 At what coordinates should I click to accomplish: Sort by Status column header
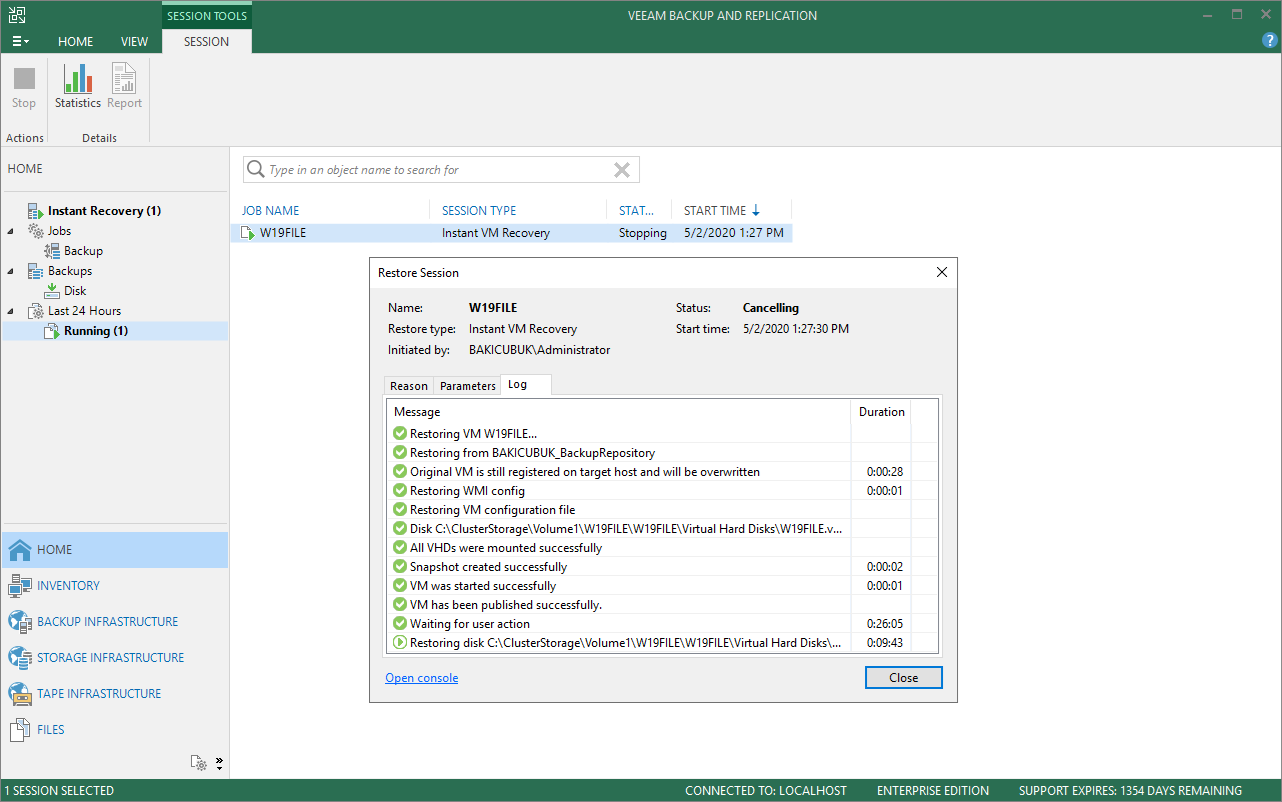pos(637,211)
